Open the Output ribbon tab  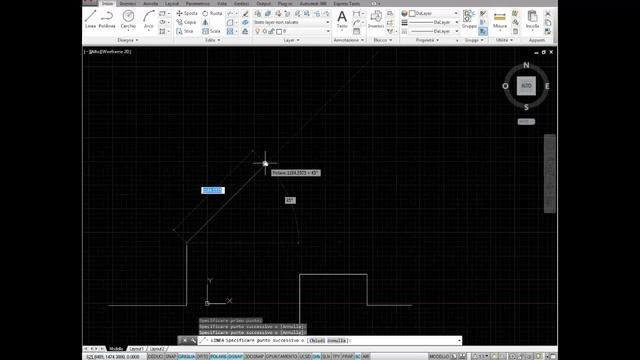[263, 4]
